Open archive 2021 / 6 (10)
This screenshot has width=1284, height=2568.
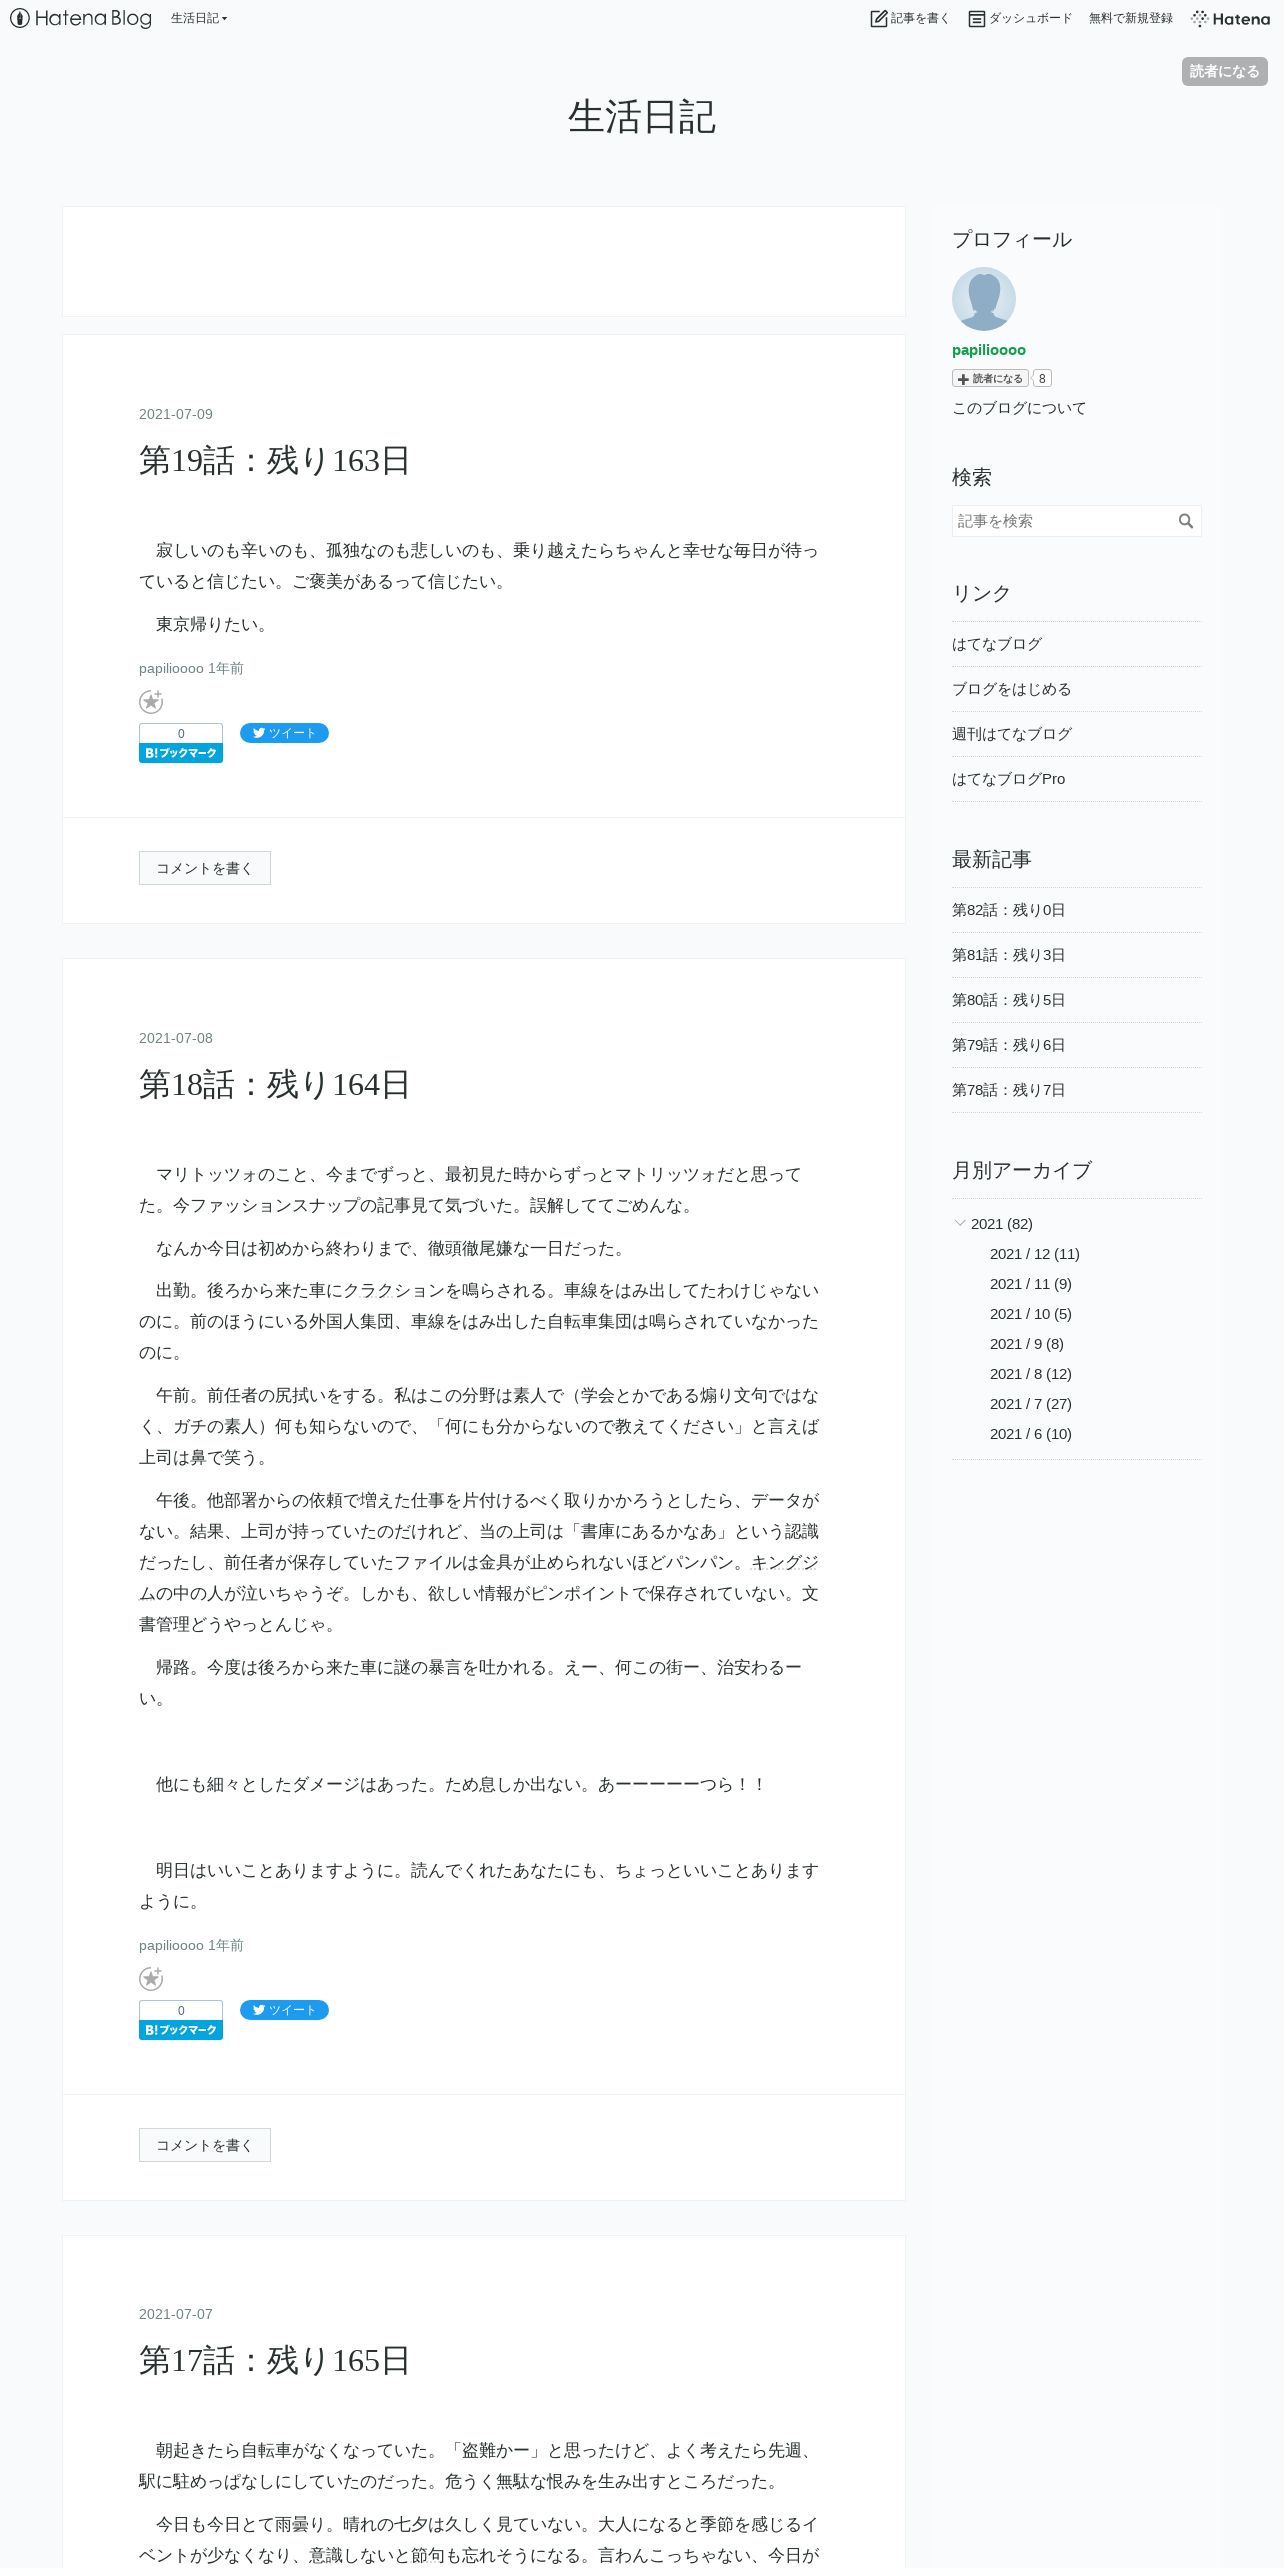[x=1031, y=1434]
